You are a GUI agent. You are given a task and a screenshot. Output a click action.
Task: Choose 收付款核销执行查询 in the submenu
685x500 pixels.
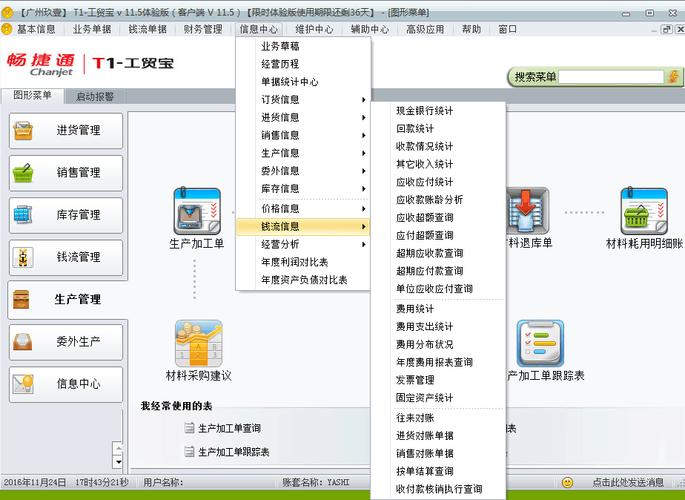point(438,489)
